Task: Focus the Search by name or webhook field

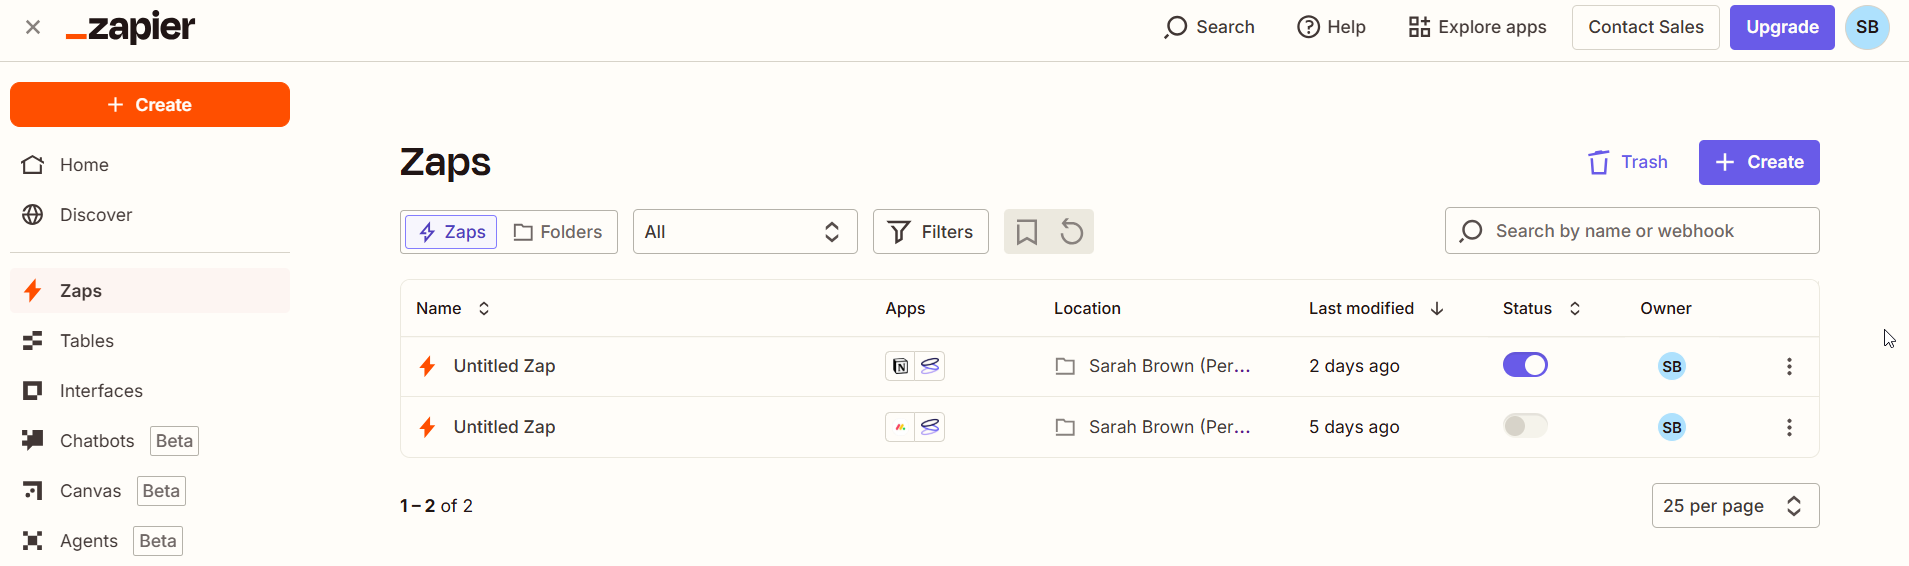Action: [x=1632, y=231]
